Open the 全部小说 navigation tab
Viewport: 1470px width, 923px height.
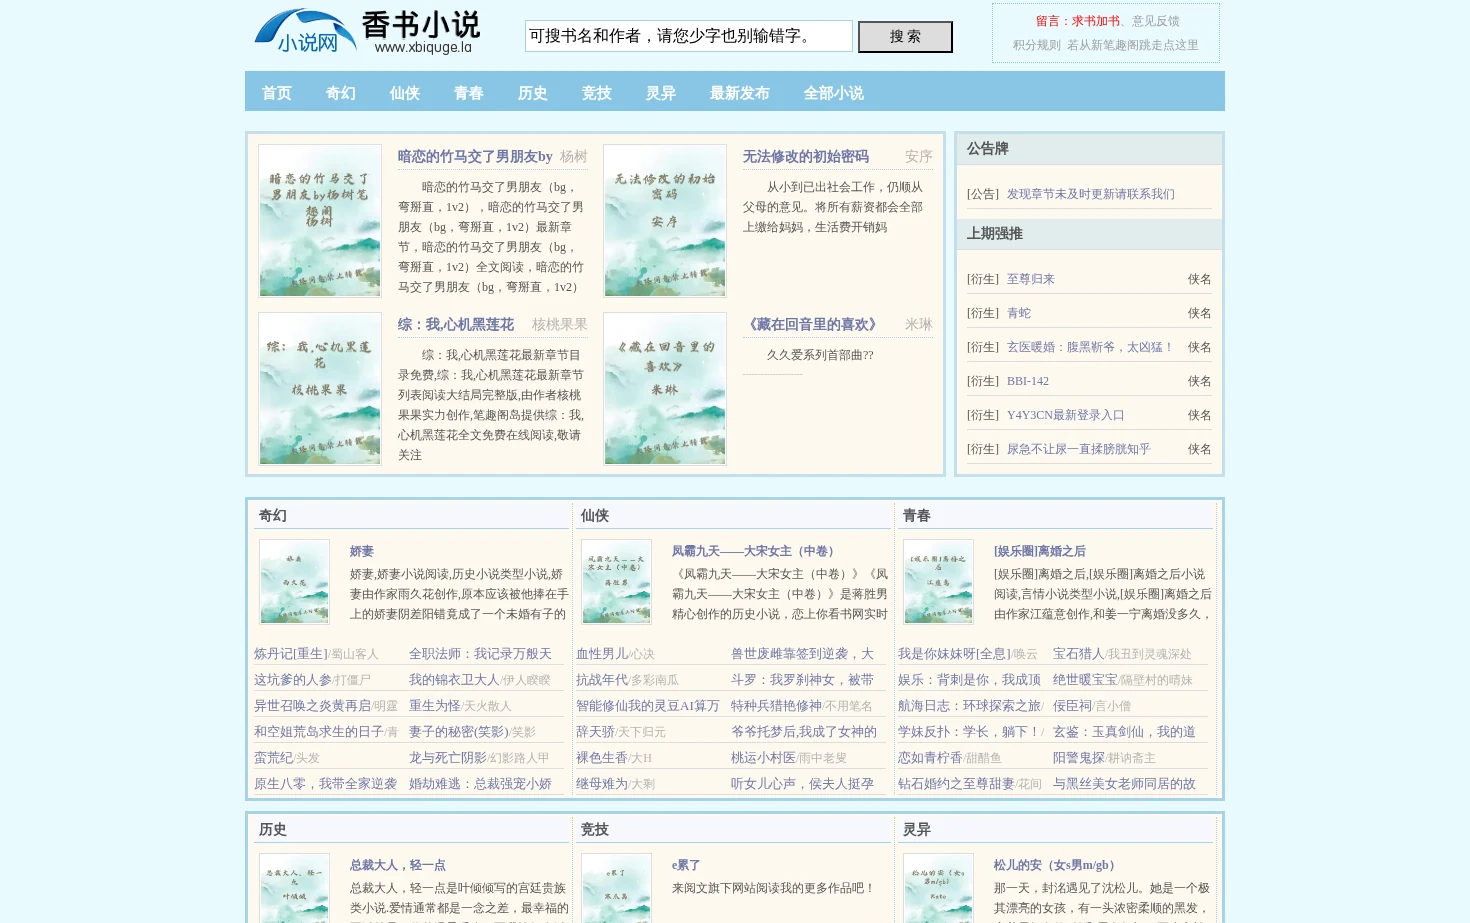834,93
